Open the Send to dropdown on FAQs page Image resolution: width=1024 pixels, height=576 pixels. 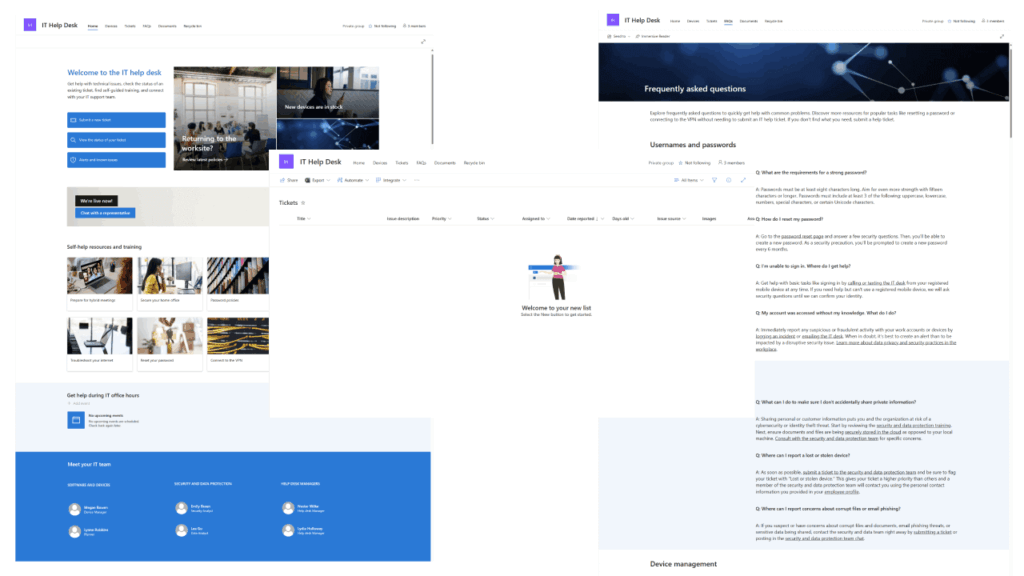[618, 37]
